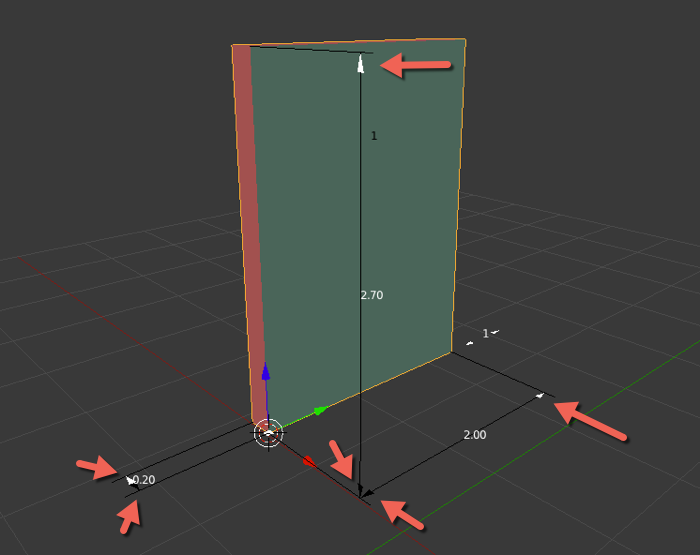
Task: Click the green Y-axis gizmo arrow
Action: coord(320,410)
